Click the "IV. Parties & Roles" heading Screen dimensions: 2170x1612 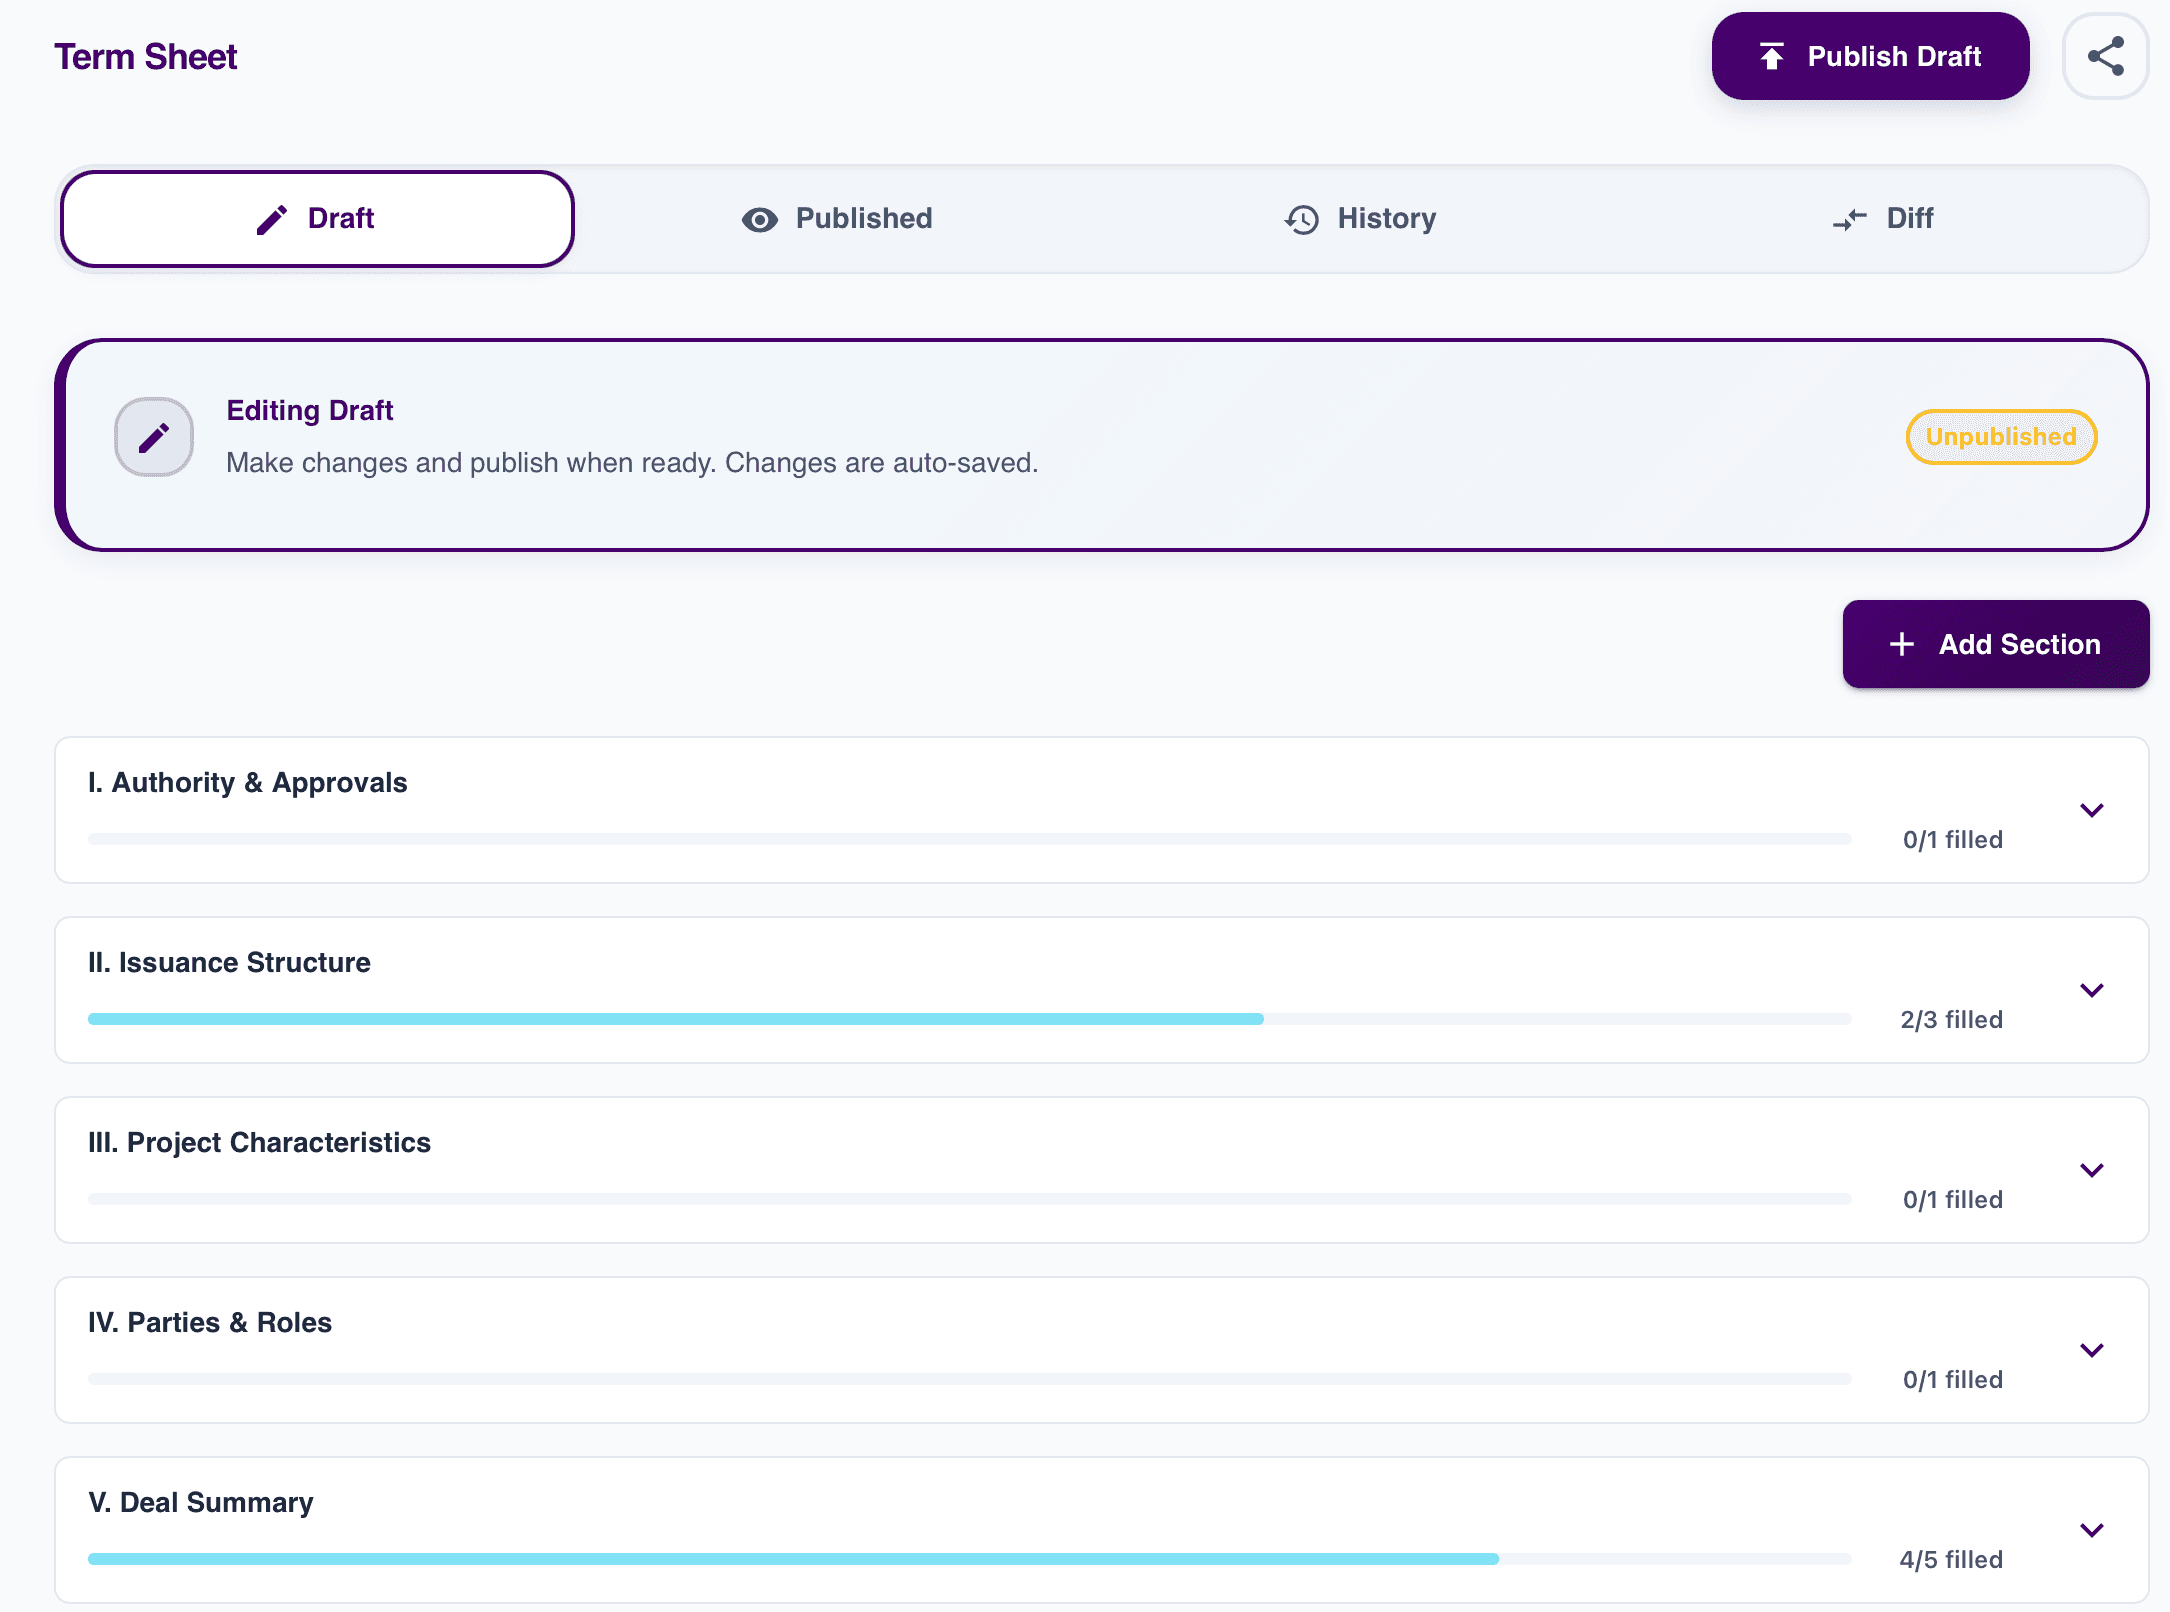pos(209,1322)
